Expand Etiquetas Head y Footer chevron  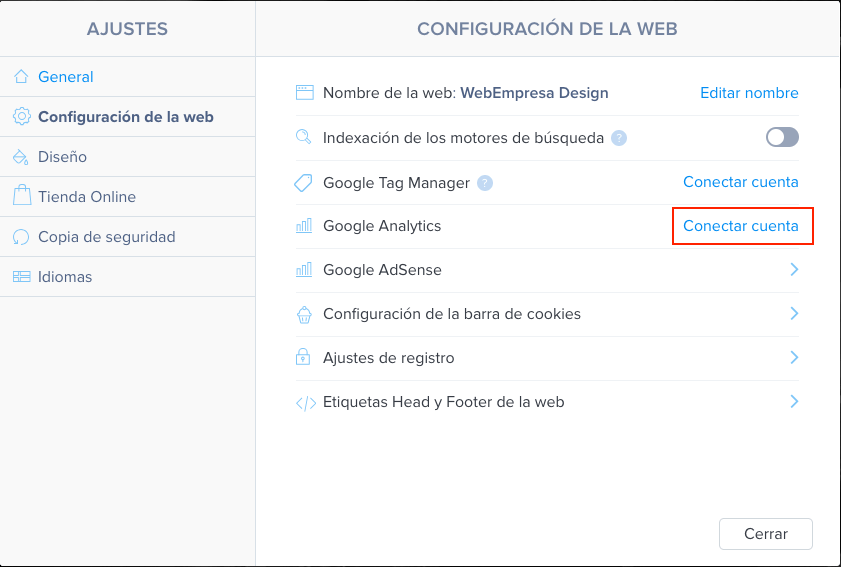794,401
